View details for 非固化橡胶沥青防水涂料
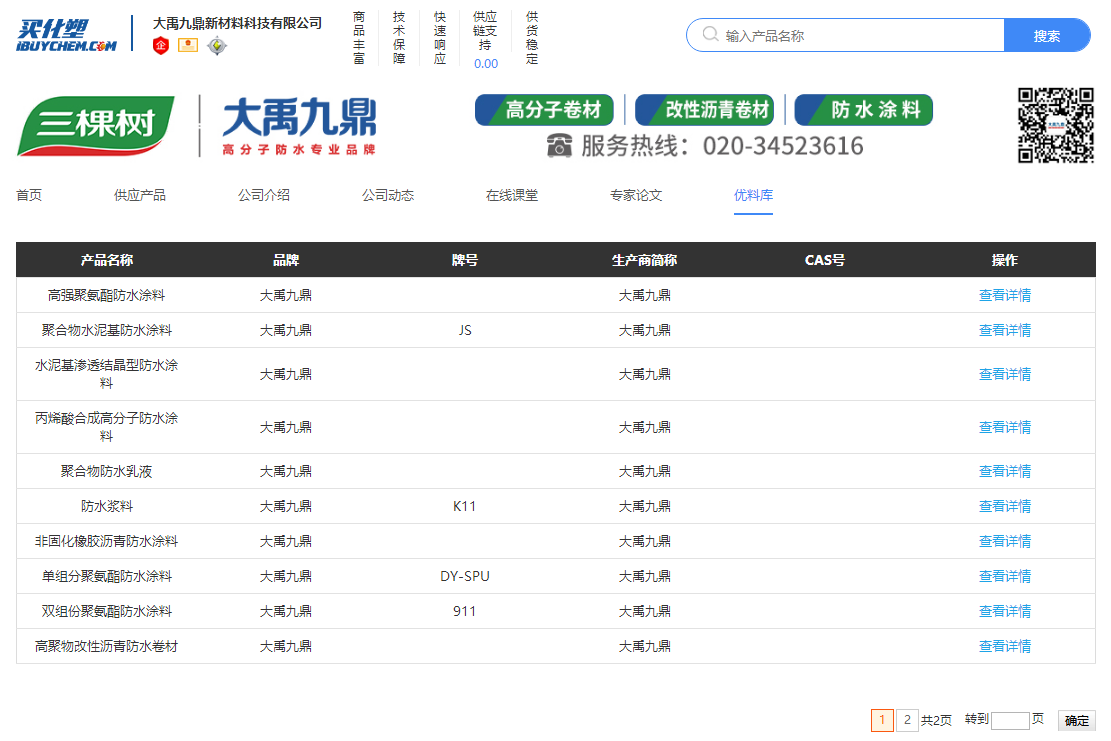The image size is (1111, 741). tap(1005, 541)
